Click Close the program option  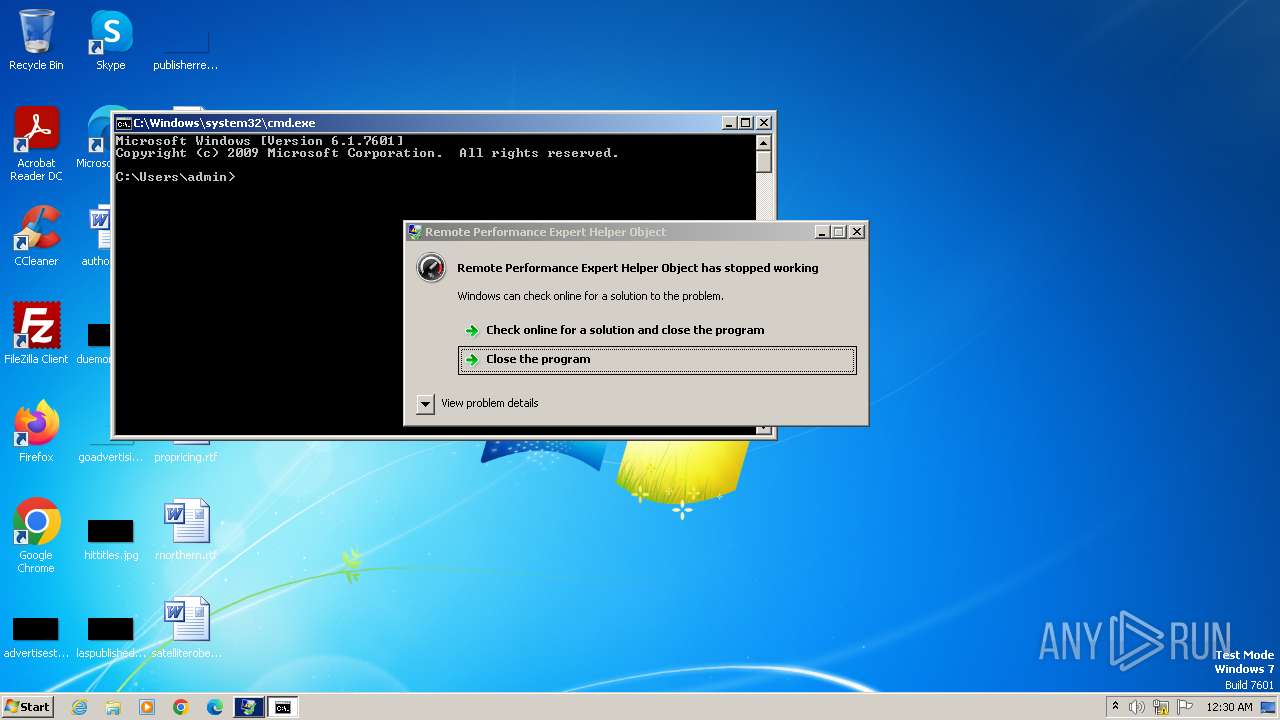[657, 360]
